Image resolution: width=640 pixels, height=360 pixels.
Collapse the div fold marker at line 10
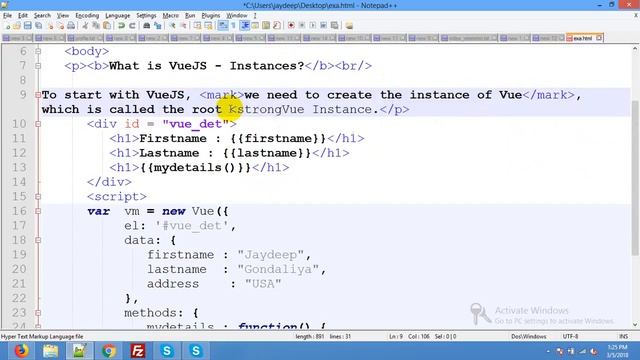[38, 124]
